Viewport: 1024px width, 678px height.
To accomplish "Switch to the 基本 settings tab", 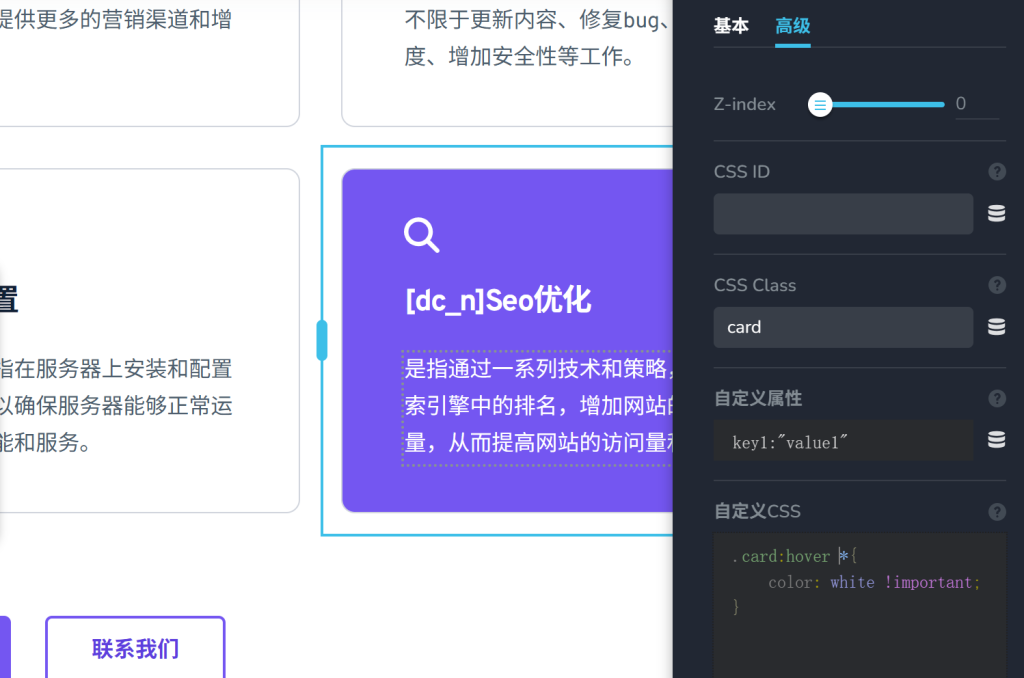I will 731,26.
